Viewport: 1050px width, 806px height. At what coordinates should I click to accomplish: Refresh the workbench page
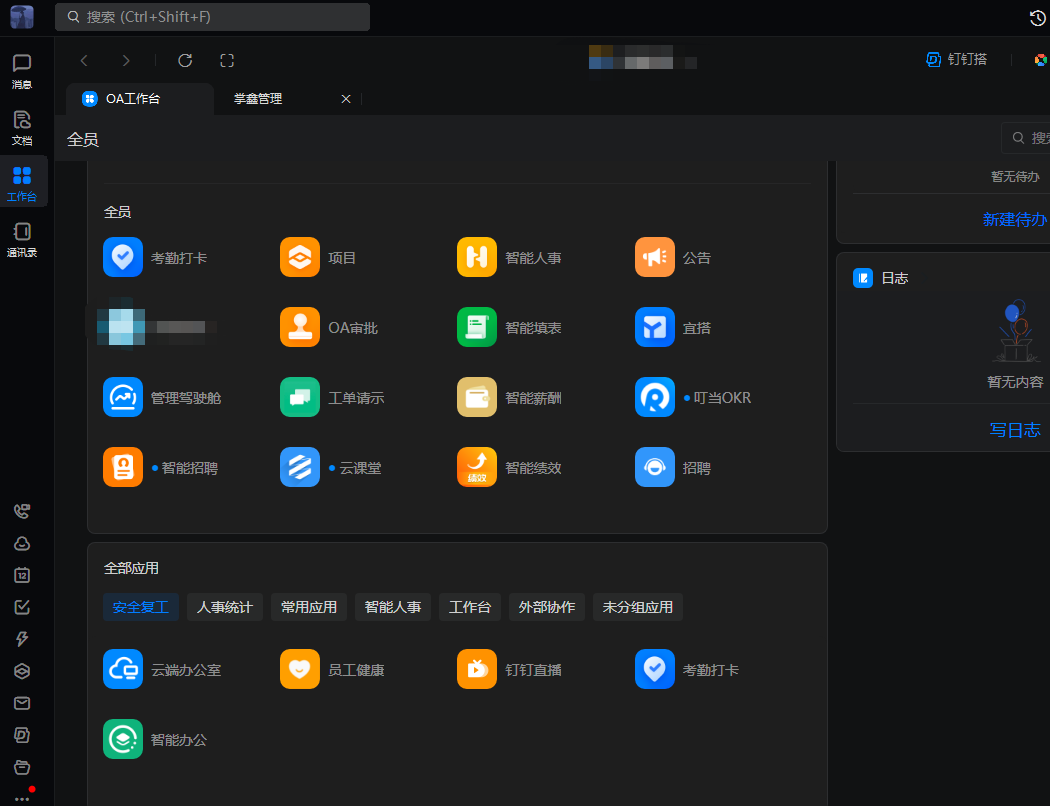tap(185, 60)
